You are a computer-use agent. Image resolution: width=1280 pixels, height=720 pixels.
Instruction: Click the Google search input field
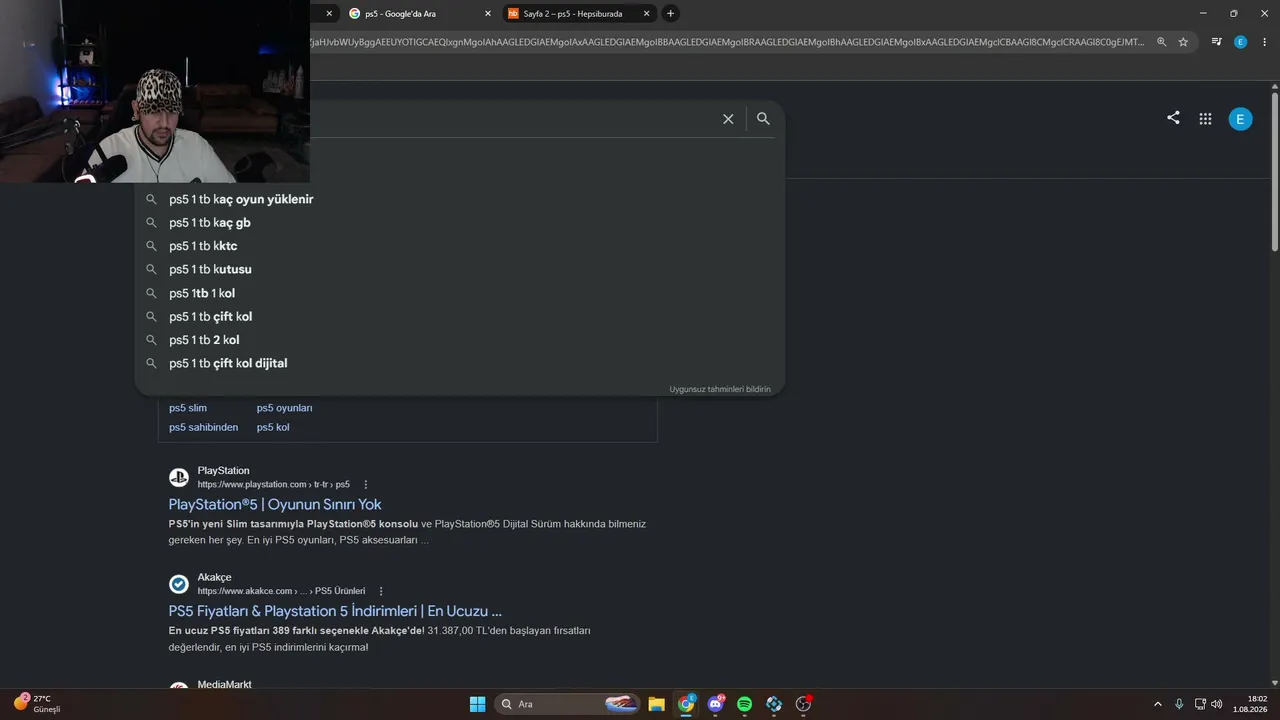510,119
